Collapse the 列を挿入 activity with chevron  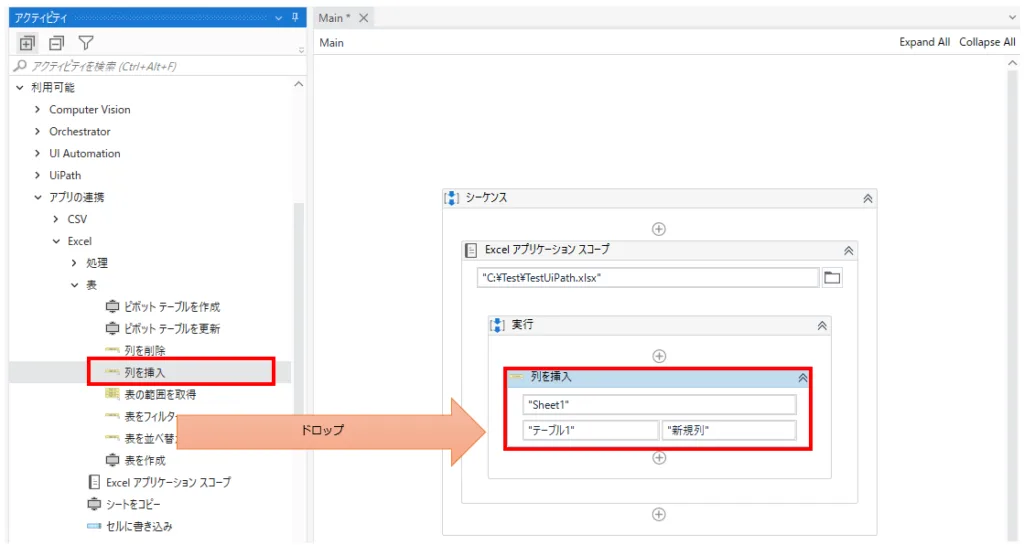801,378
